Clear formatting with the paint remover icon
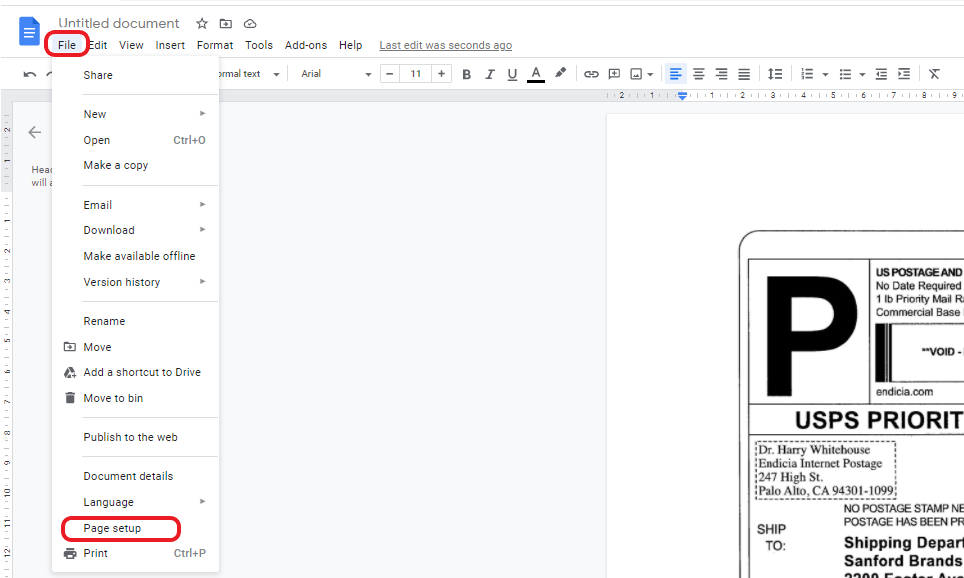This screenshot has width=964, height=578. coord(934,73)
